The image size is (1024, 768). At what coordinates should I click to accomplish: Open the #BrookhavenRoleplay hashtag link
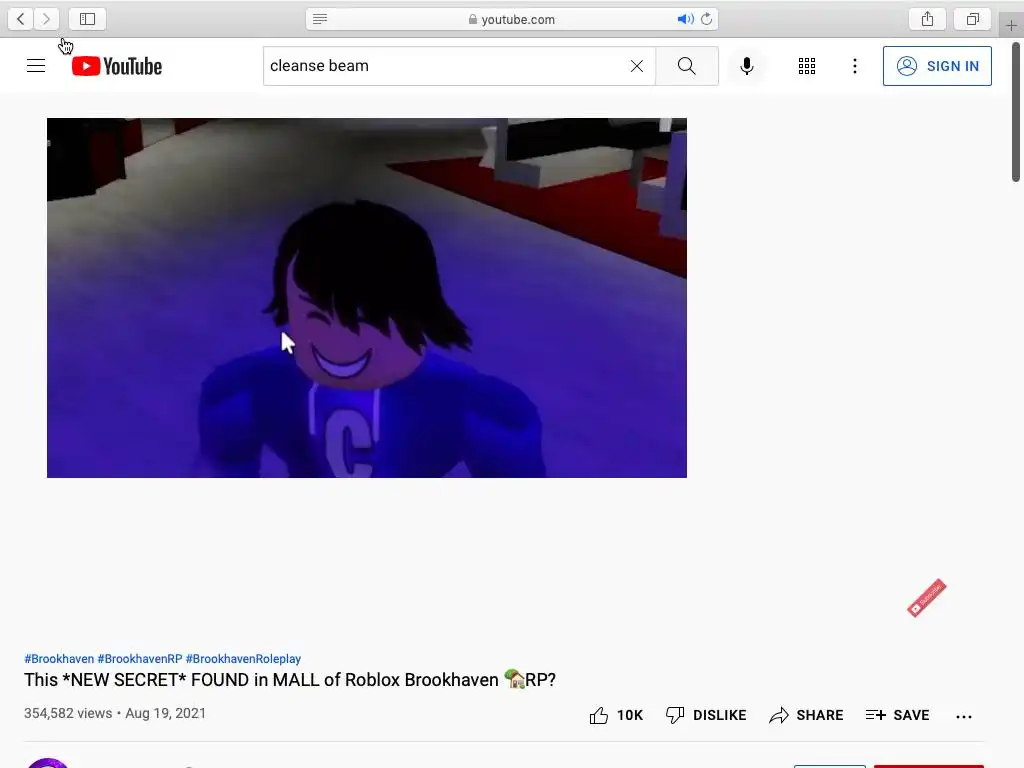(243, 659)
